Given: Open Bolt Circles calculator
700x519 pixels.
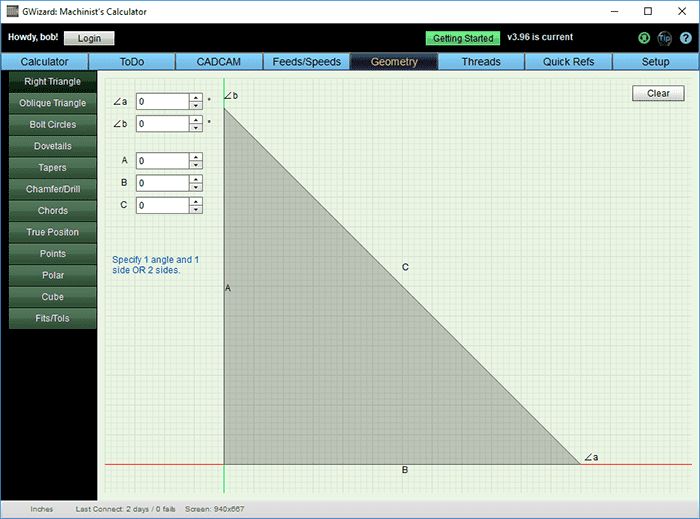Looking at the screenshot, I should pyautogui.click(x=53, y=125).
